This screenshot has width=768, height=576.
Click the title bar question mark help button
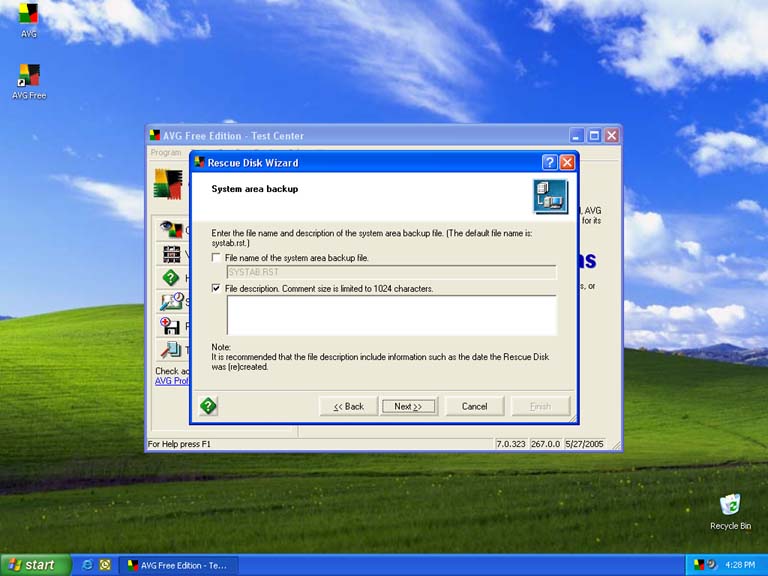coord(549,162)
